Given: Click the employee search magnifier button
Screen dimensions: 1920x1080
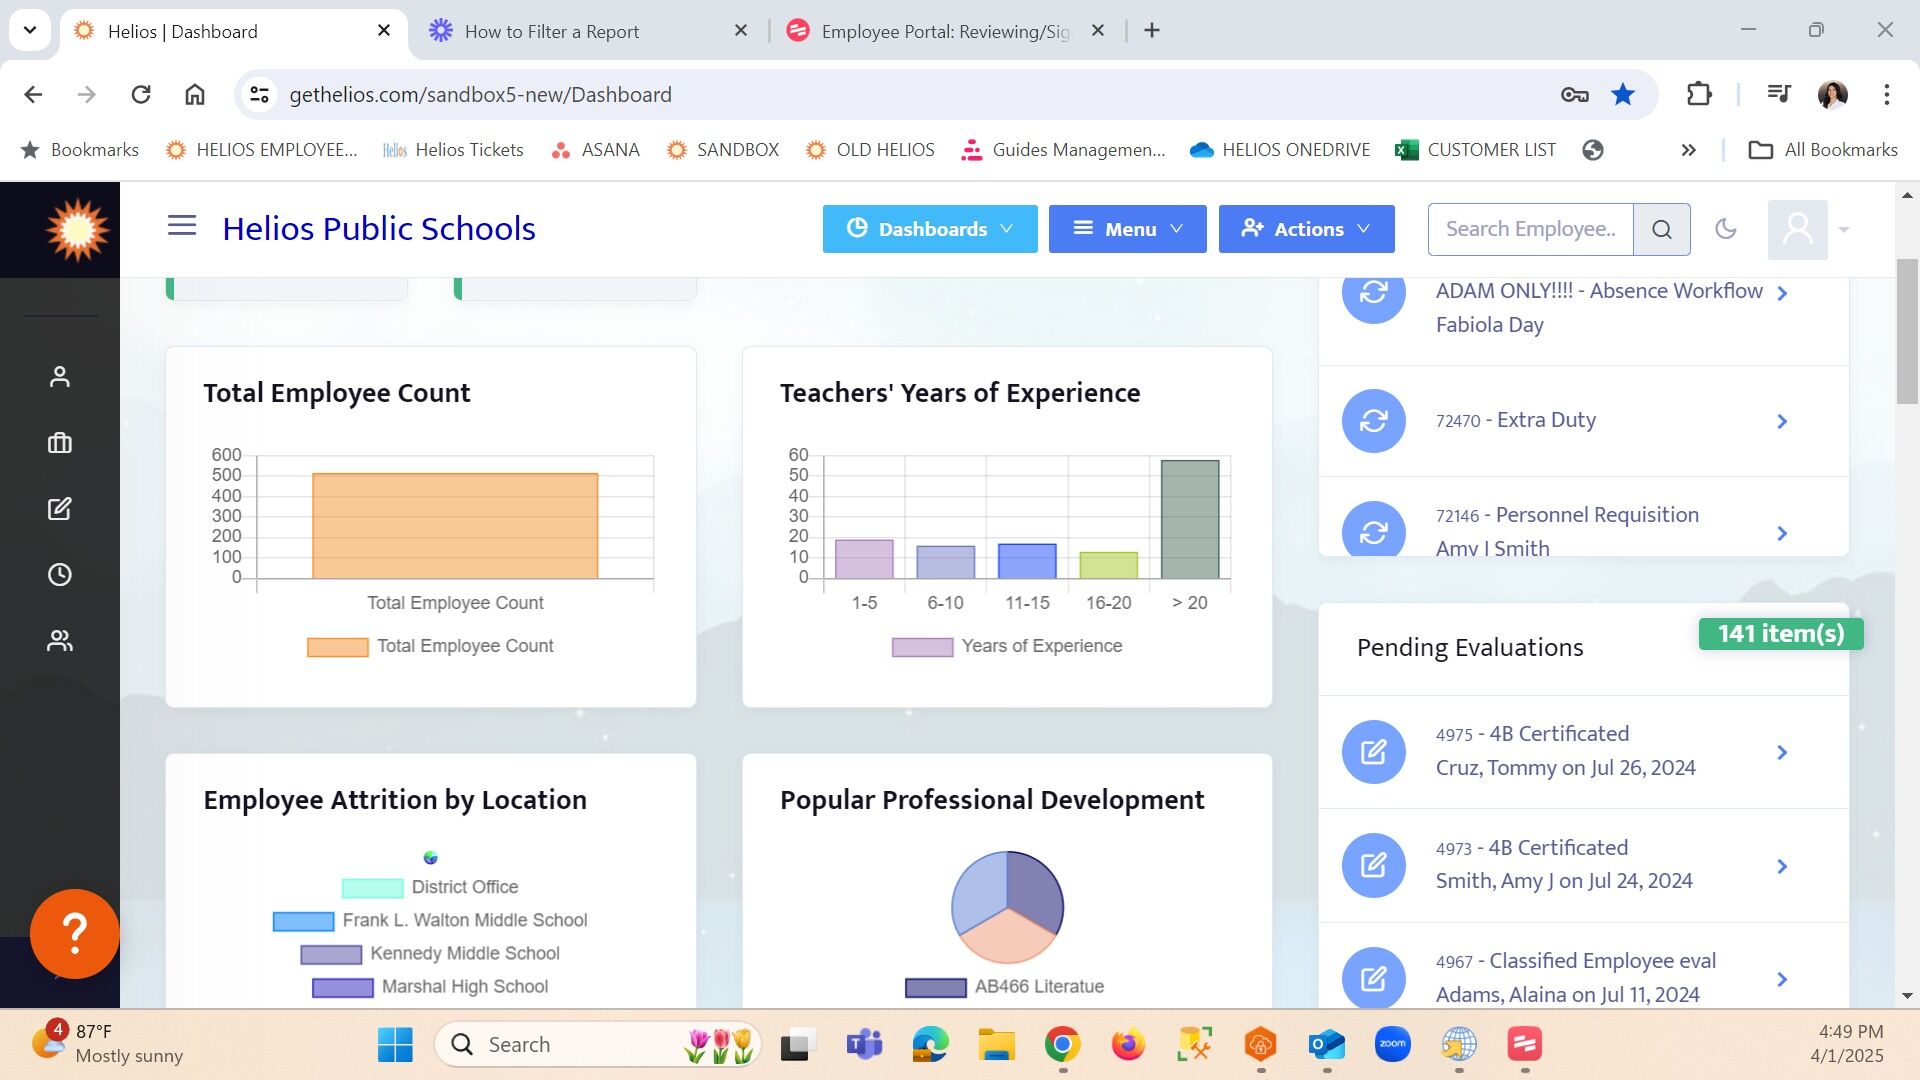Looking at the screenshot, I should [1661, 230].
